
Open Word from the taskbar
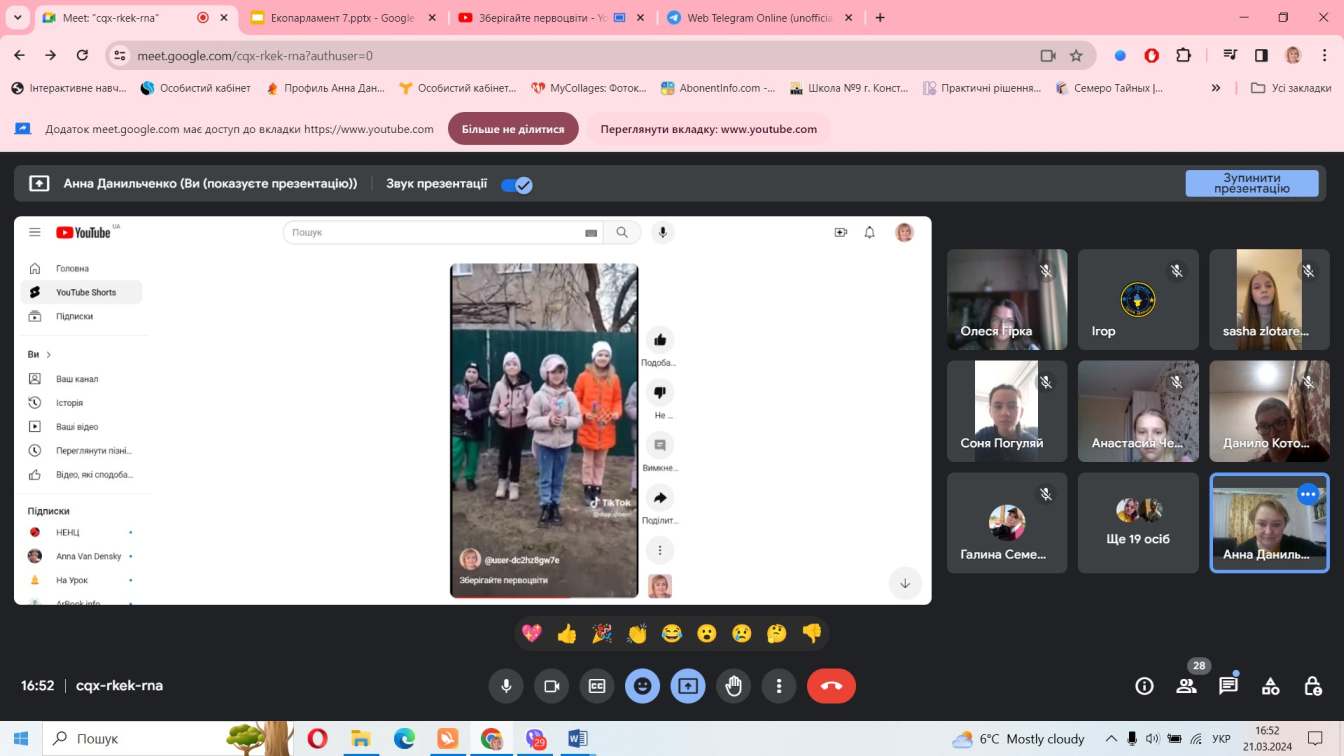[577, 739]
